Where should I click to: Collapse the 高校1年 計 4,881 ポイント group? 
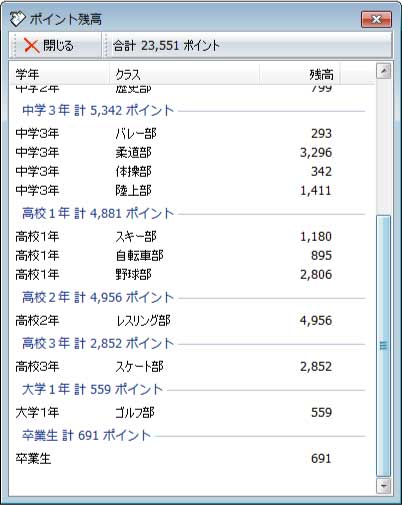pos(98,213)
